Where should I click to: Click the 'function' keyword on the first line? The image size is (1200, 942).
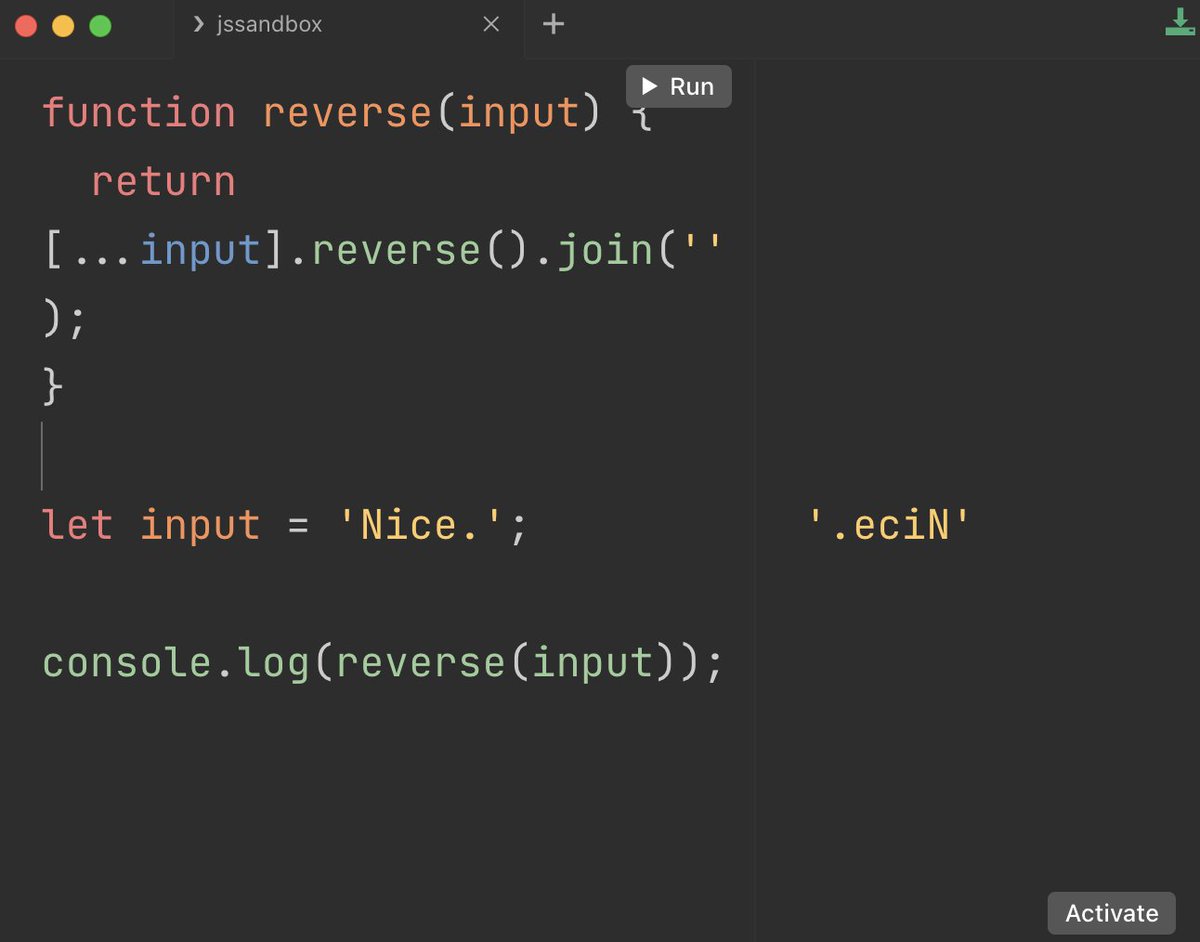coord(139,112)
